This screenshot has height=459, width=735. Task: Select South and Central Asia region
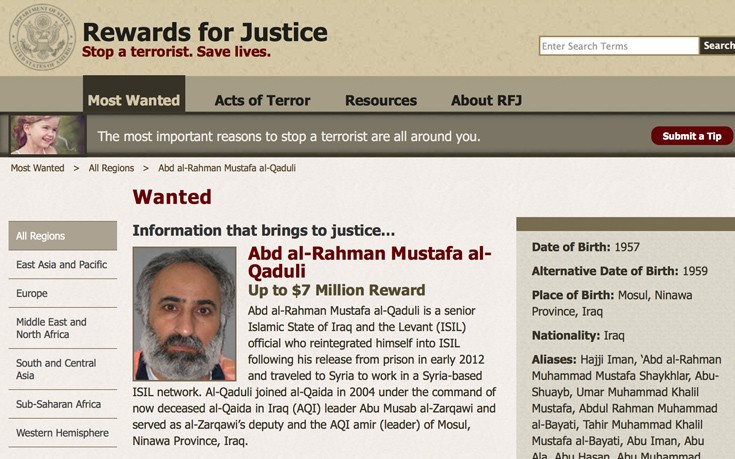[x=62, y=369]
